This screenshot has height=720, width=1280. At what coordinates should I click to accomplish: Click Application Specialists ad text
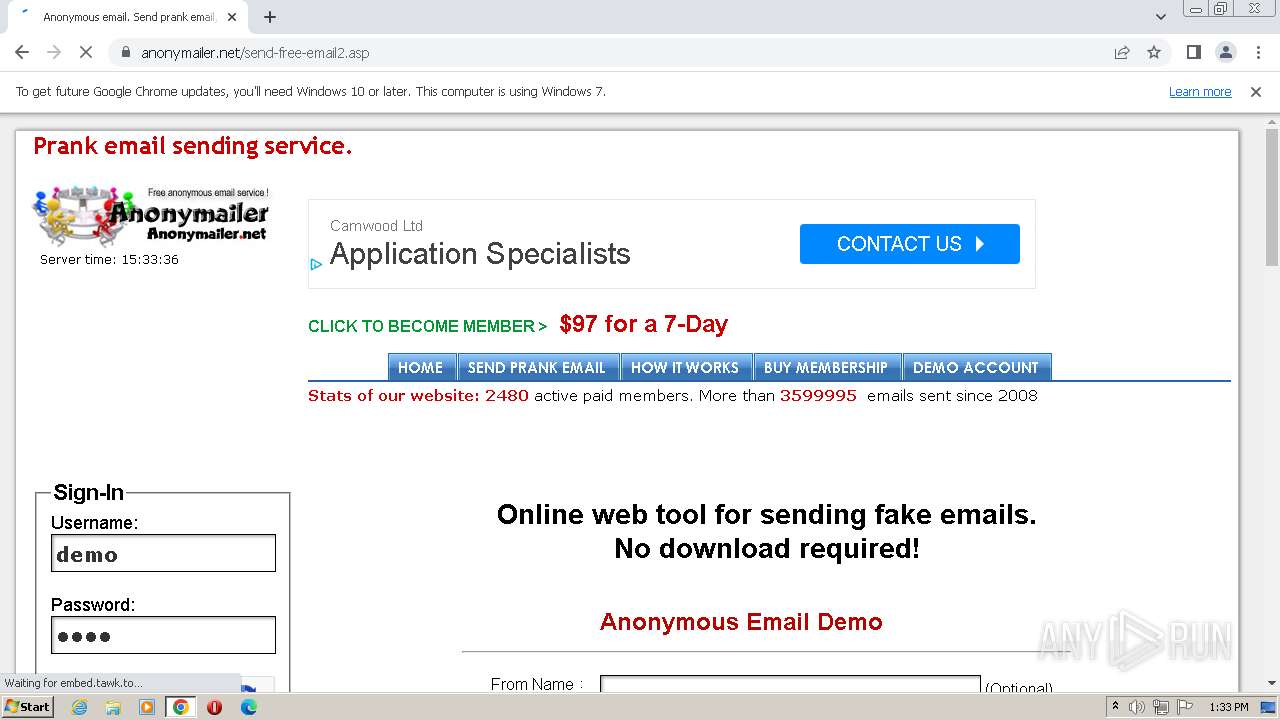coord(480,254)
